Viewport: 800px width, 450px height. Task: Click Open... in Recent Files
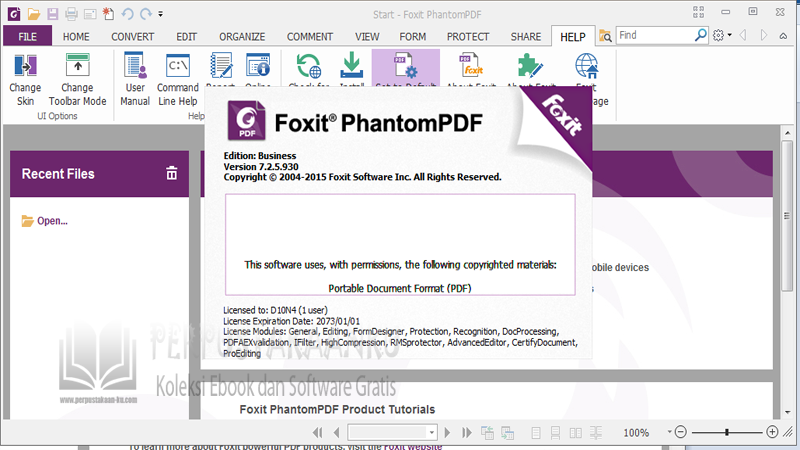click(44, 221)
